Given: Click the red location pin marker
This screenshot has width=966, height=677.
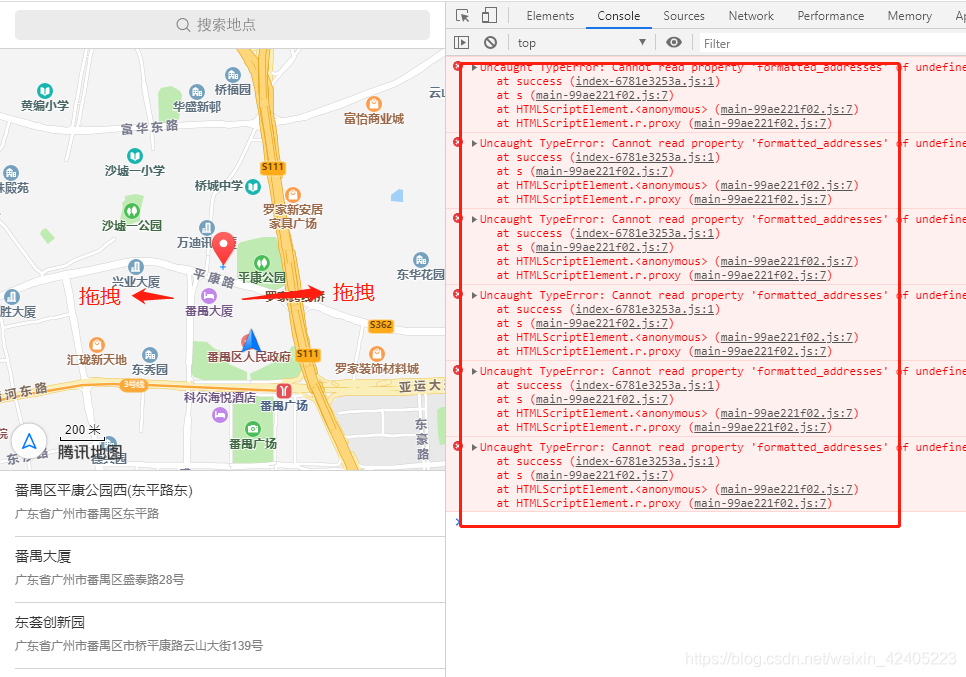Looking at the screenshot, I should 223,245.
